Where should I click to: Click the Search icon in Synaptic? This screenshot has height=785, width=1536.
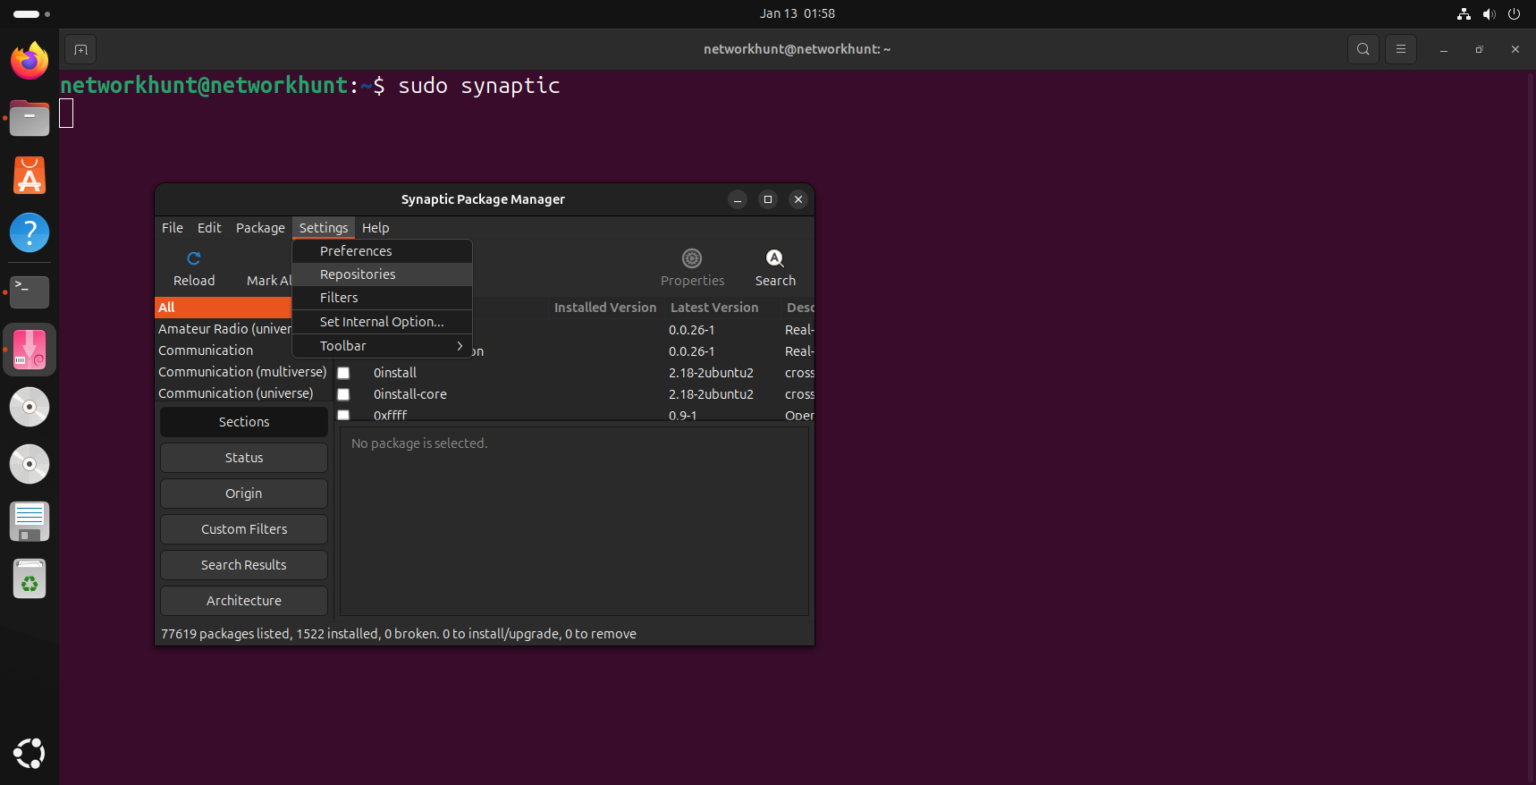(775, 266)
